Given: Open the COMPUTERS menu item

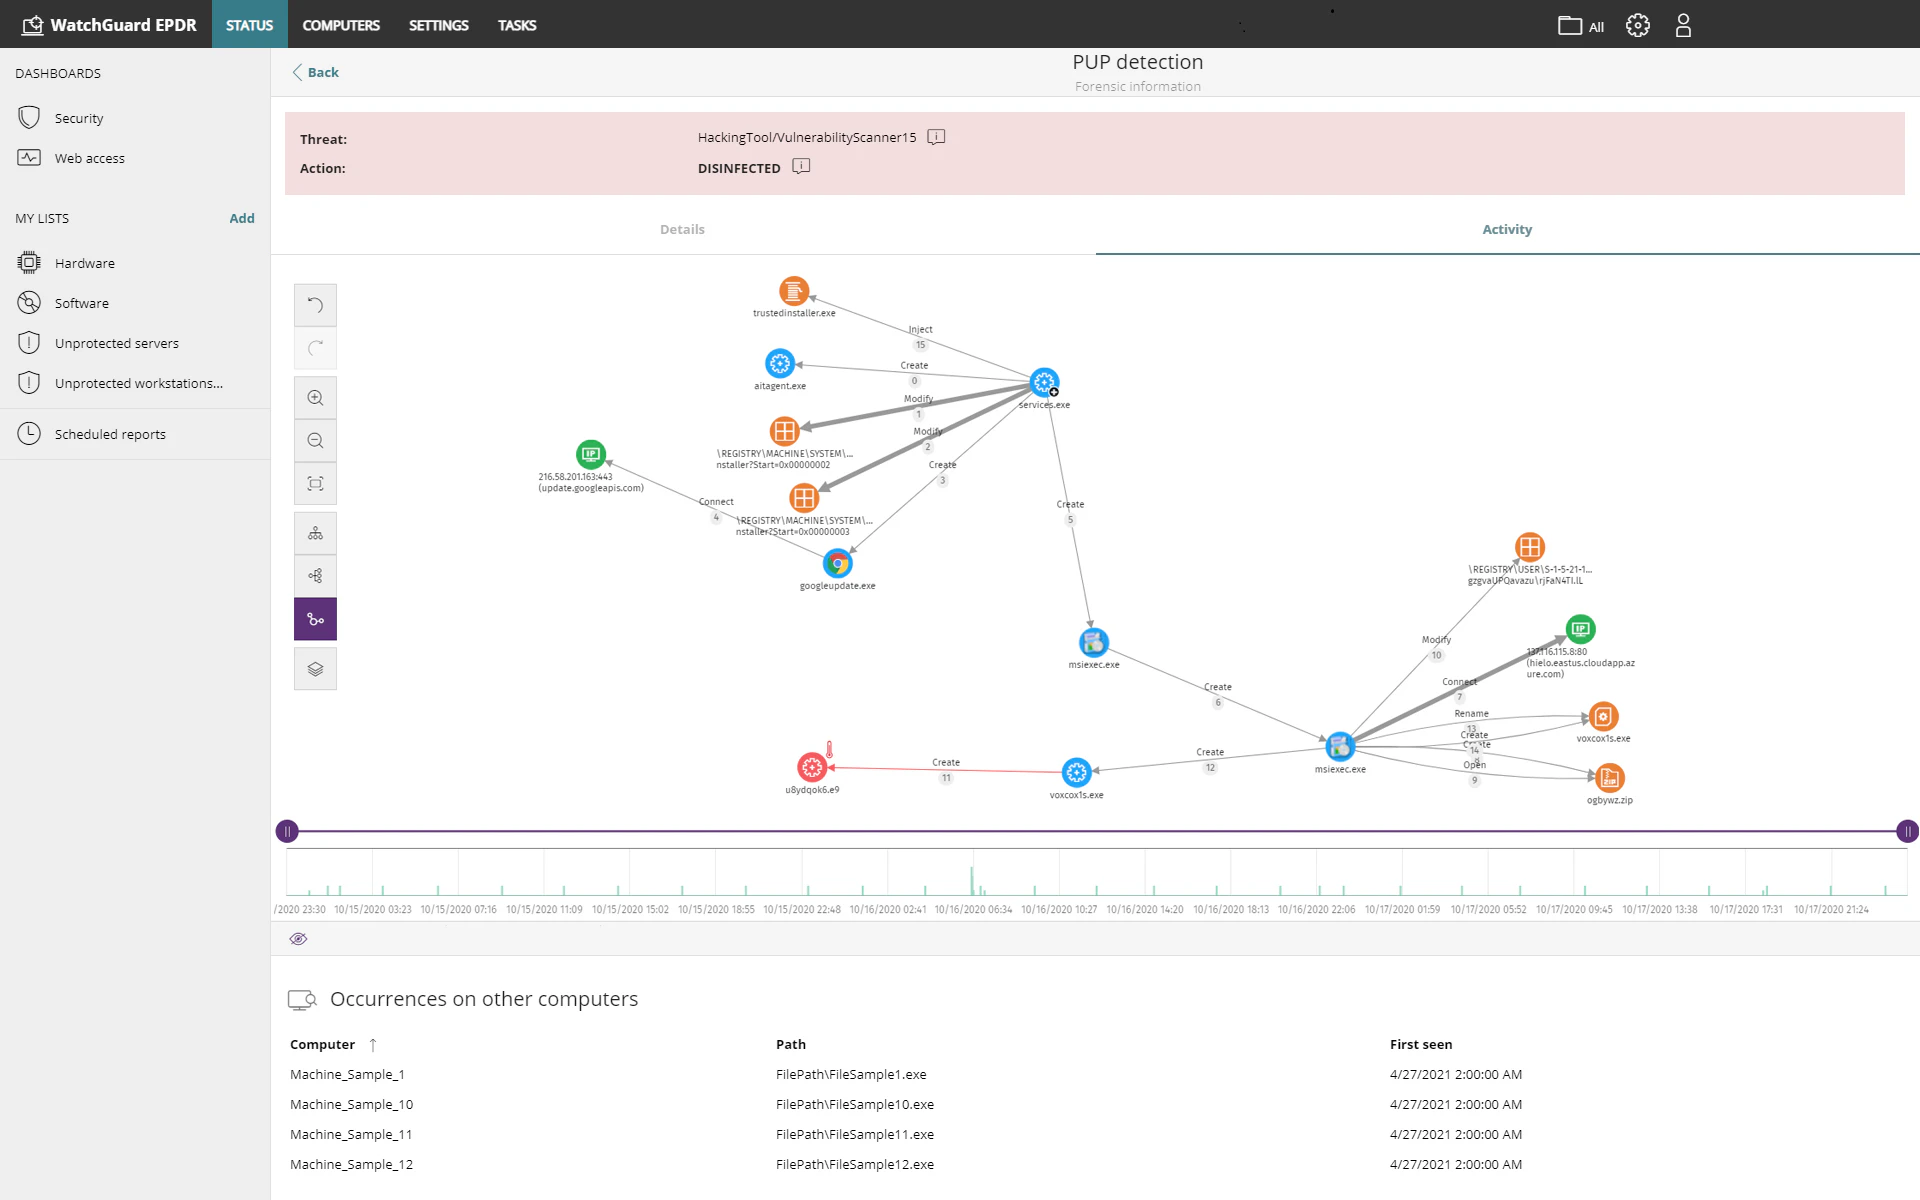Looking at the screenshot, I should pyautogui.click(x=340, y=25).
